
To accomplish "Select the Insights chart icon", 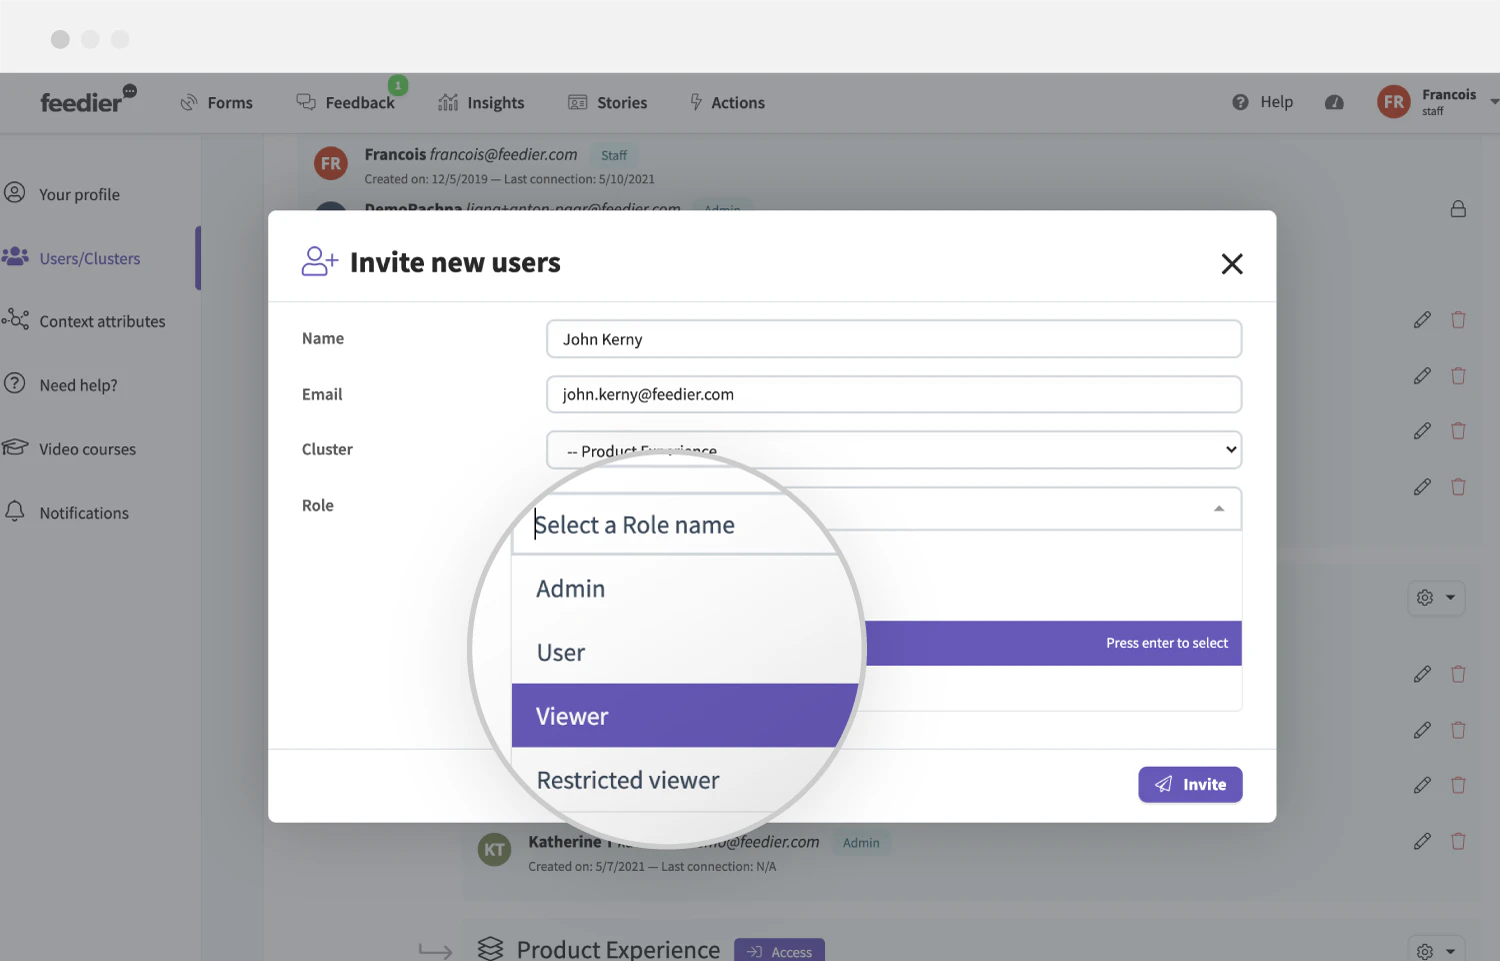I will pyautogui.click(x=447, y=102).
